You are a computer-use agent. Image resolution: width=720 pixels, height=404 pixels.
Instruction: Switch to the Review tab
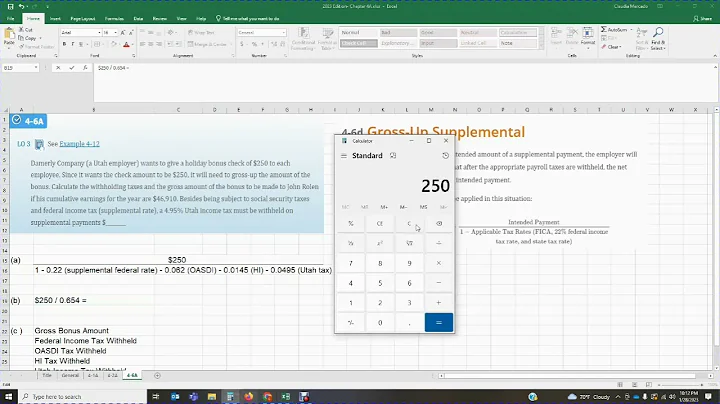(x=160, y=19)
